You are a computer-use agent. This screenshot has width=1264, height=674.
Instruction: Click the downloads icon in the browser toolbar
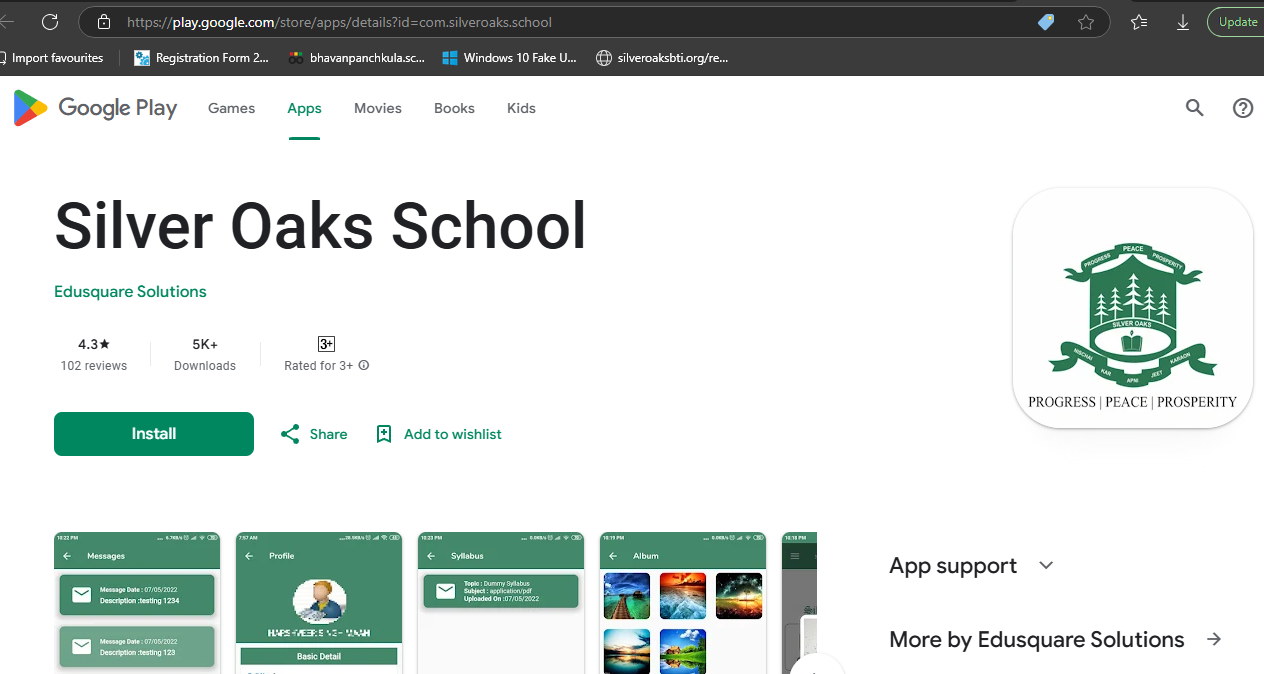1182,21
